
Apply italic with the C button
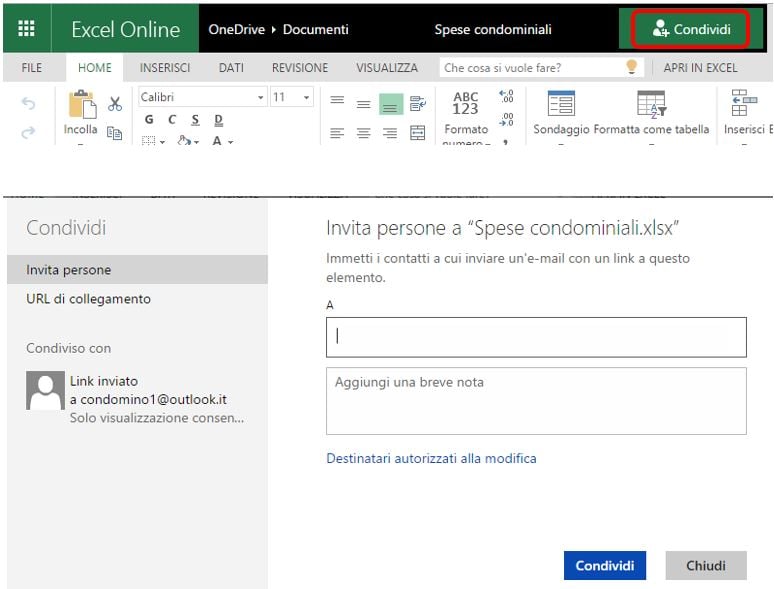coord(172,119)
